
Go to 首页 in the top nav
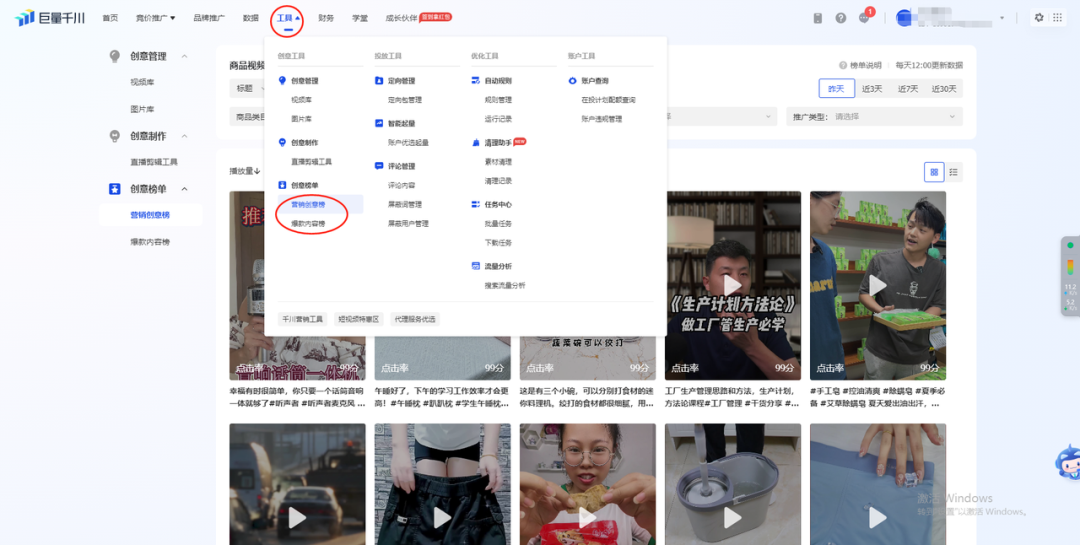(110, 18)
